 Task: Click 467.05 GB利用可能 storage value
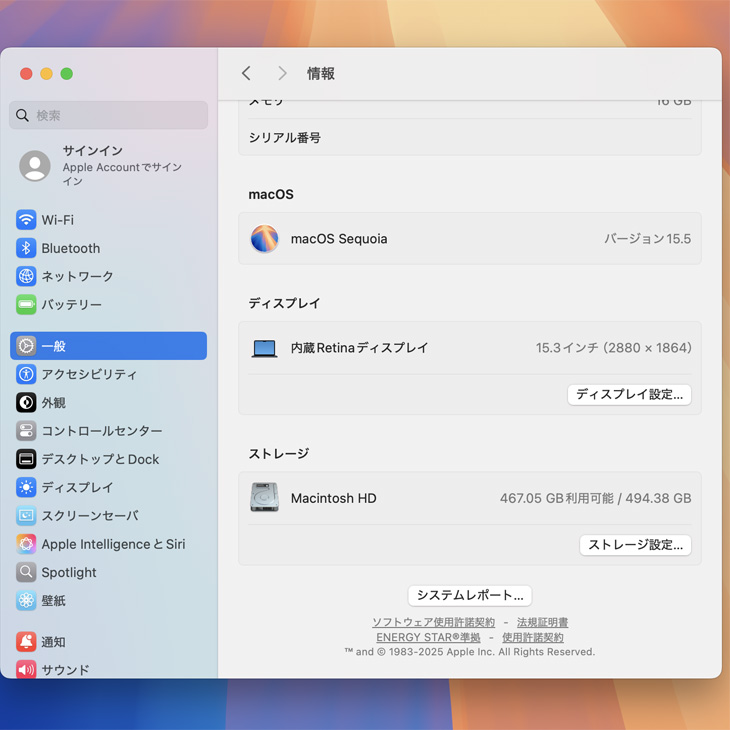point(557,498)
